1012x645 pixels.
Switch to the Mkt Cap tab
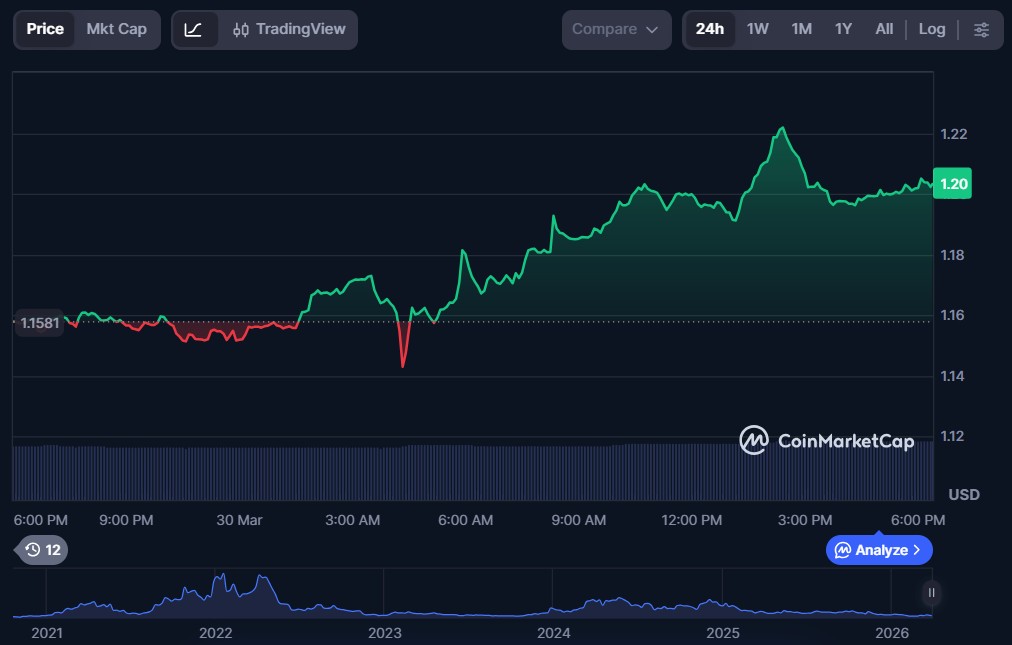point(116,29)
